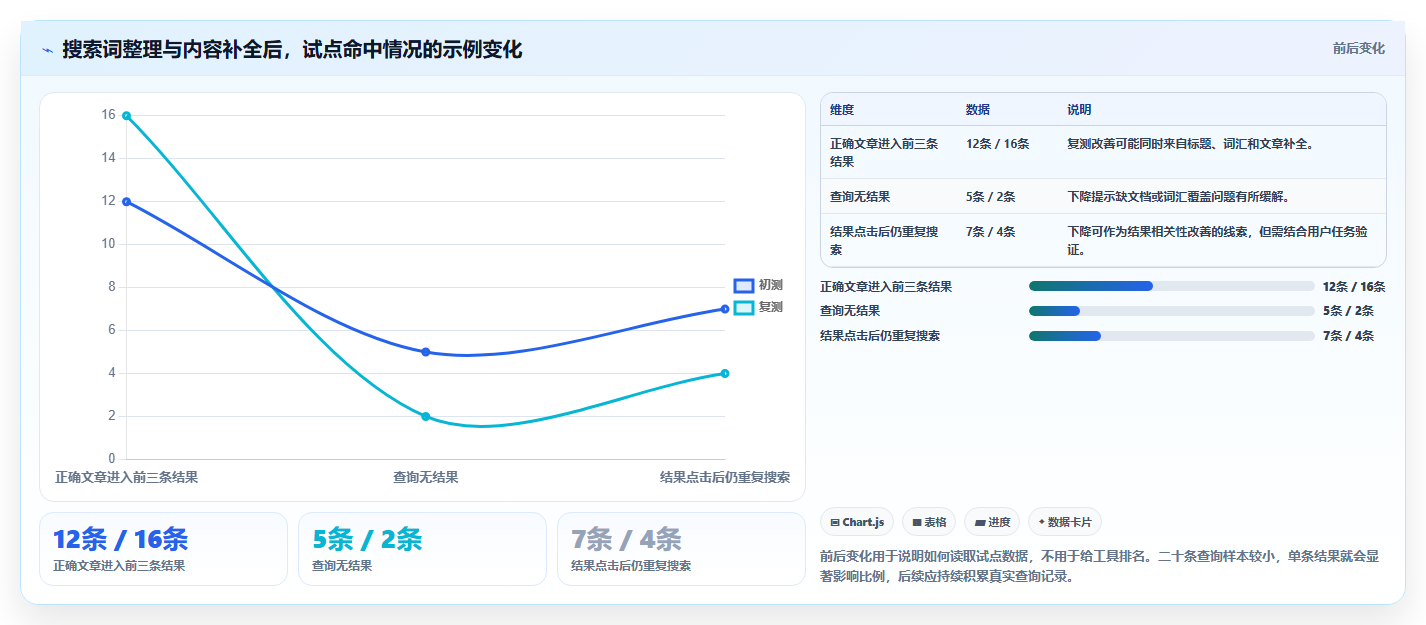
Task: Click x-axis label 查询无结果 on chart
Action: [426, 477]
